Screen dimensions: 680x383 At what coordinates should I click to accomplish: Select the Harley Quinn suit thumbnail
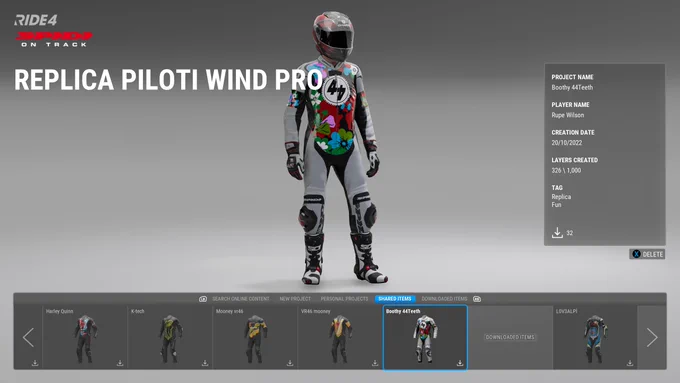click(x=85, y=337)
